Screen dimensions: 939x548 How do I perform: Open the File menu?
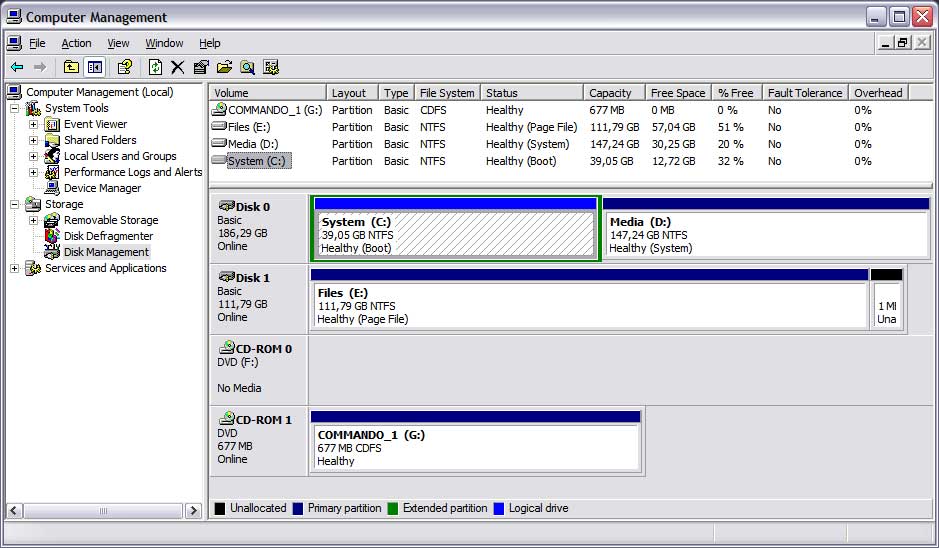click(37, 43)
